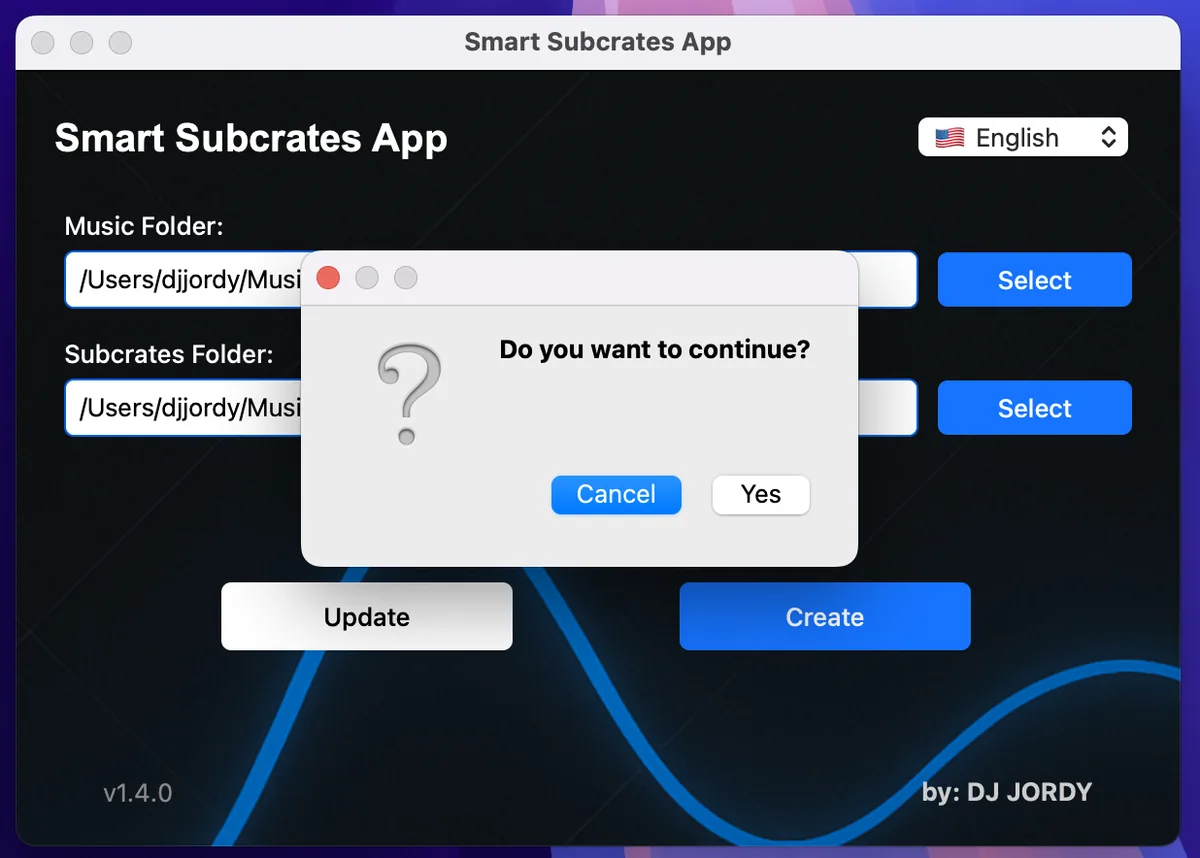Select button for Music Folder
The height and width of the screenshot is (858, 1200).
pos(1034,280)
